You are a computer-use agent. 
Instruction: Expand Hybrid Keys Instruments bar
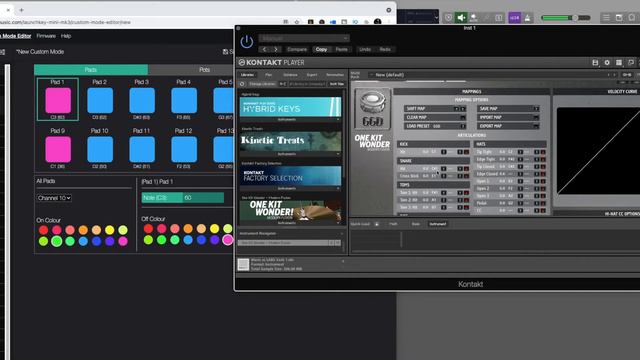[290, 120]
